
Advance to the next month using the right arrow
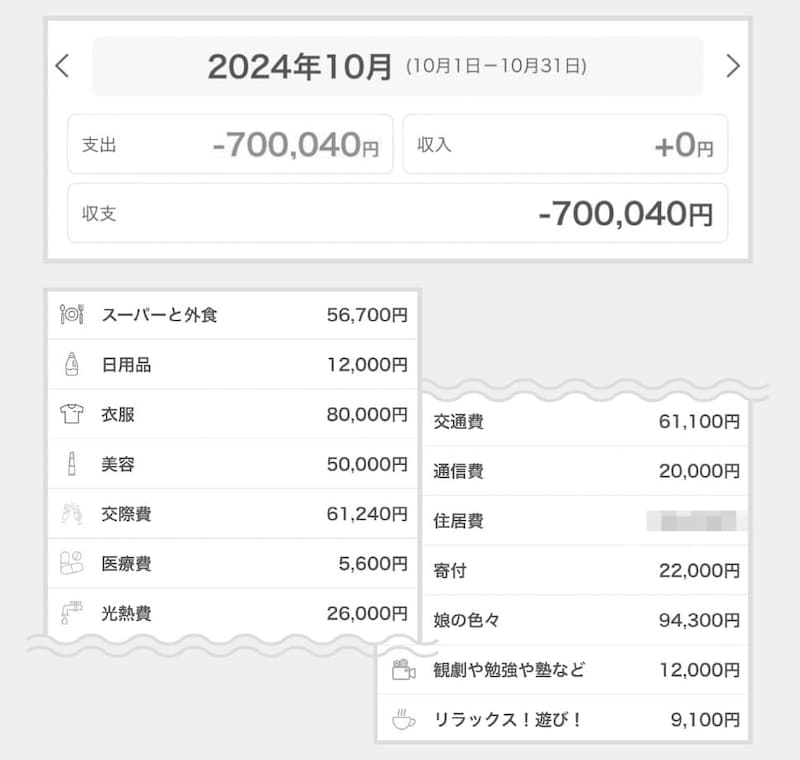pos(735,66)
